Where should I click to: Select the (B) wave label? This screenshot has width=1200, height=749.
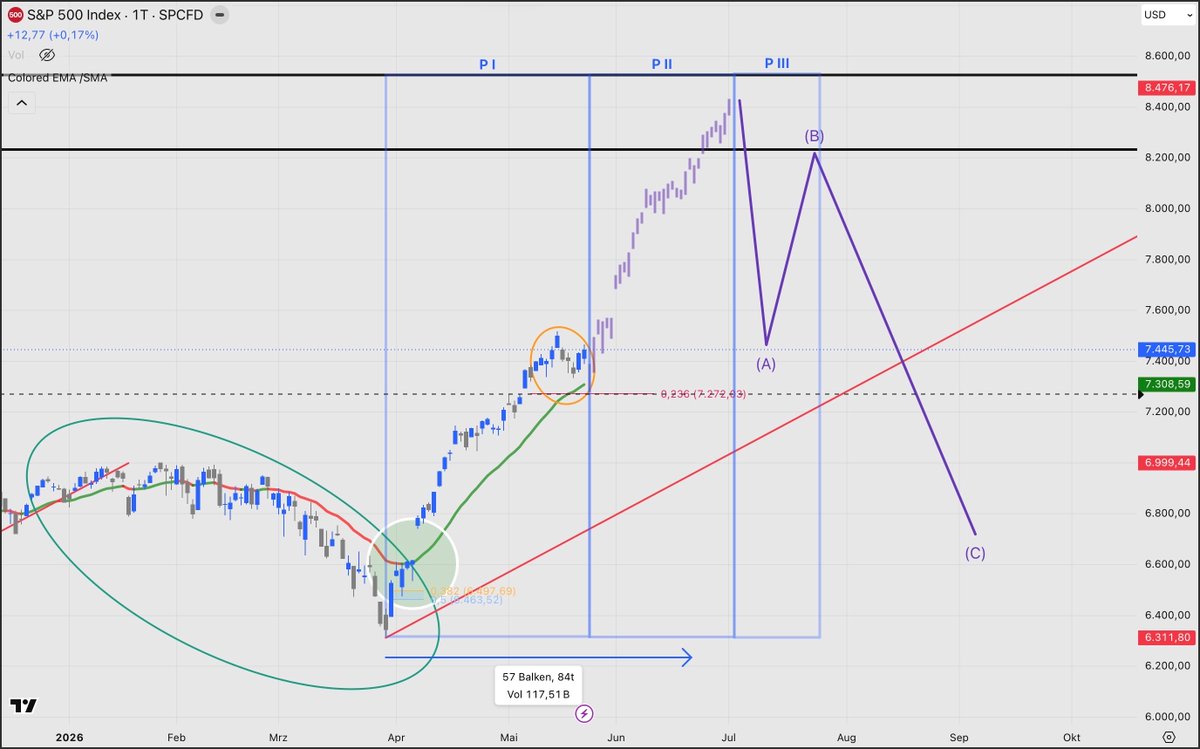(x=815, y=136)
